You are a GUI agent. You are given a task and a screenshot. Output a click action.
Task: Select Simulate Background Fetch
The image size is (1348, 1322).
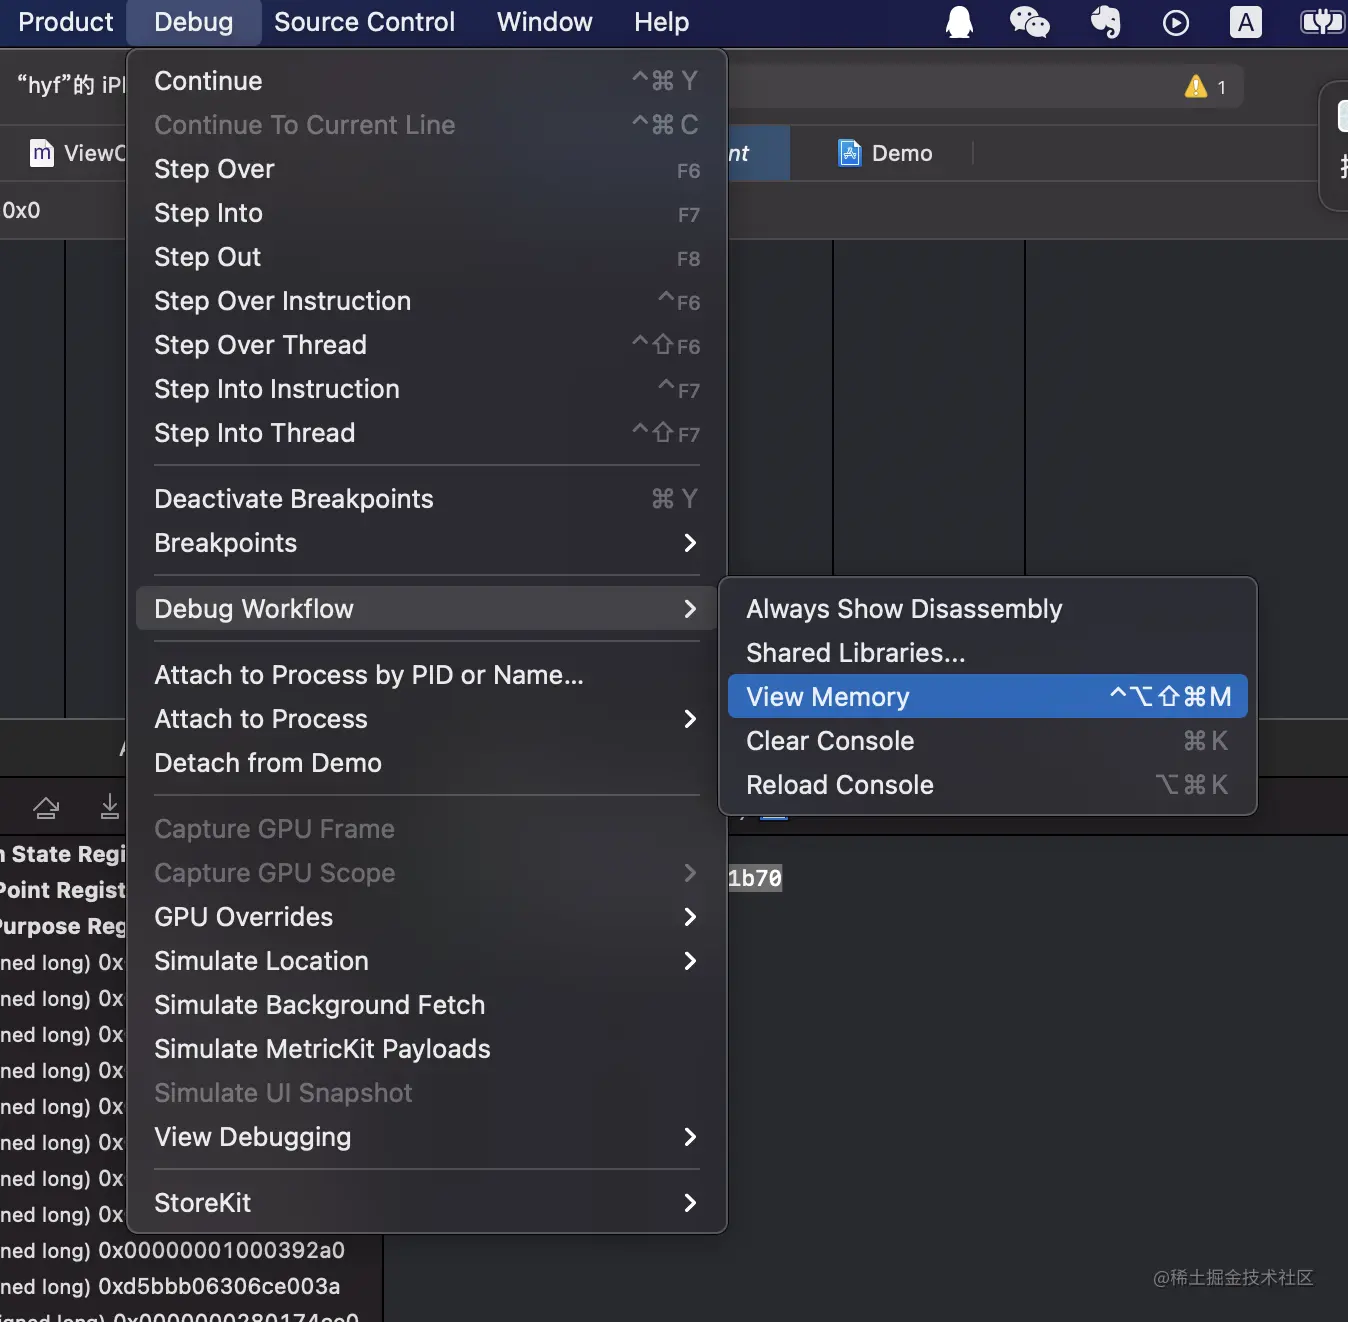pyautogui.click(x=426, y=1005)
